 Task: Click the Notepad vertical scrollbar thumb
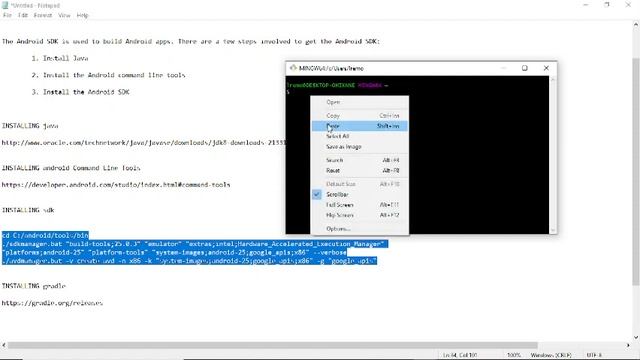click(636, 171)
